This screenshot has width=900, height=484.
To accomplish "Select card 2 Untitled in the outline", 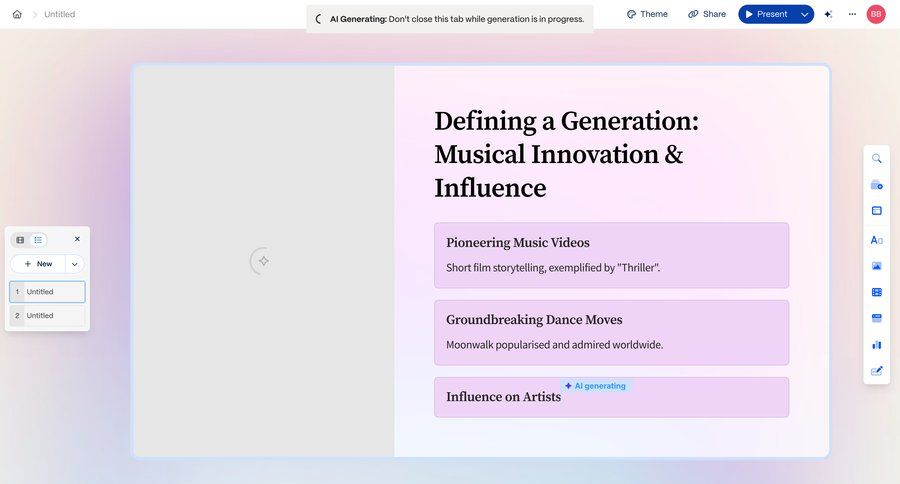I will [x=47, y=316].
